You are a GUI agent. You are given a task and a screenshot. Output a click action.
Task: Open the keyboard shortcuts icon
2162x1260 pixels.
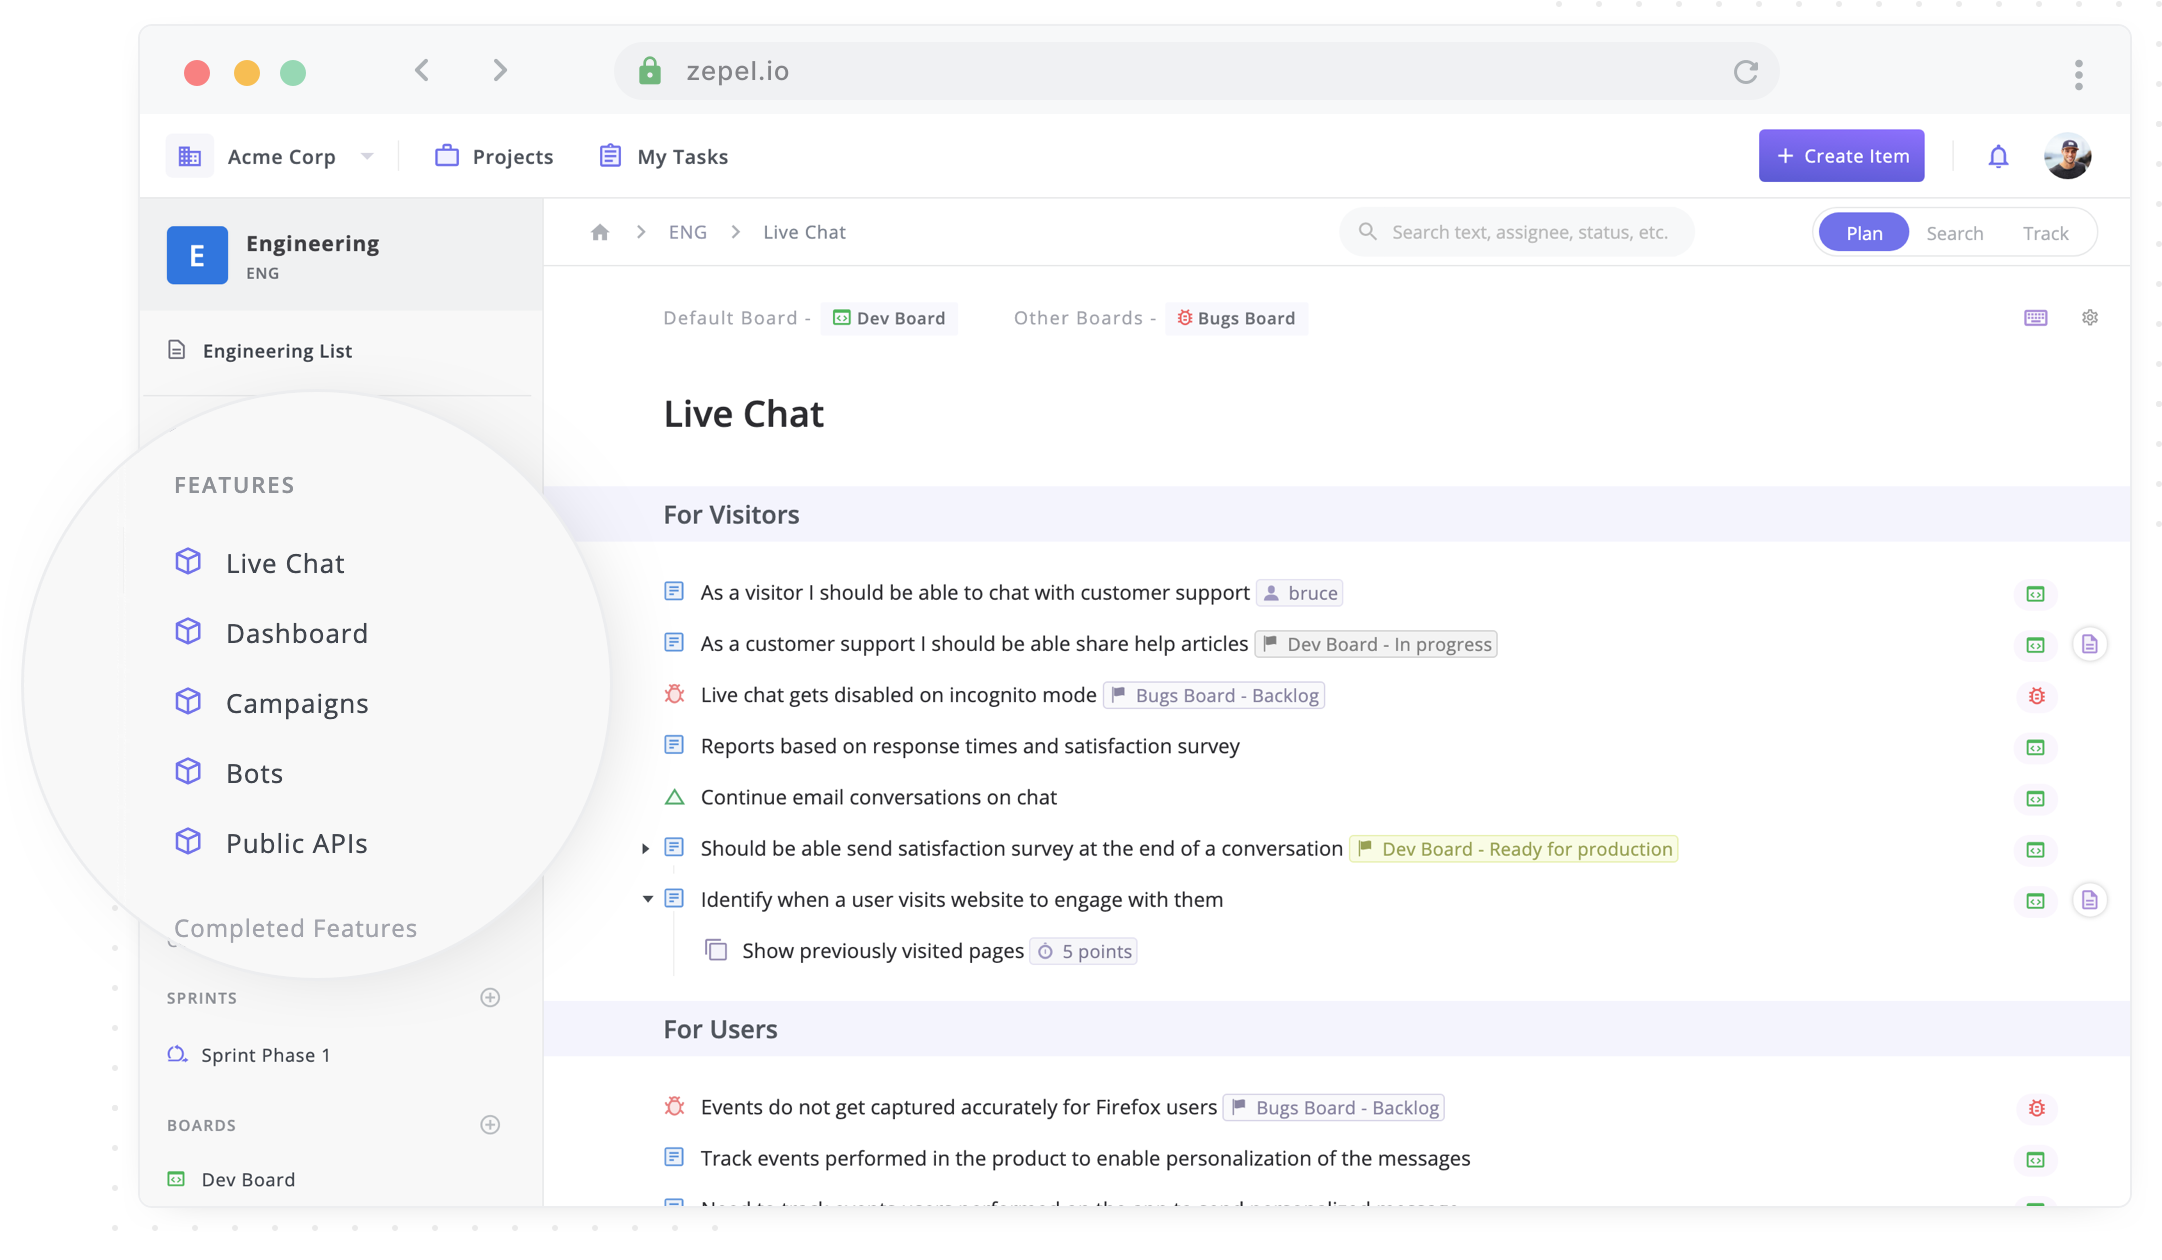click(2035, 318)
